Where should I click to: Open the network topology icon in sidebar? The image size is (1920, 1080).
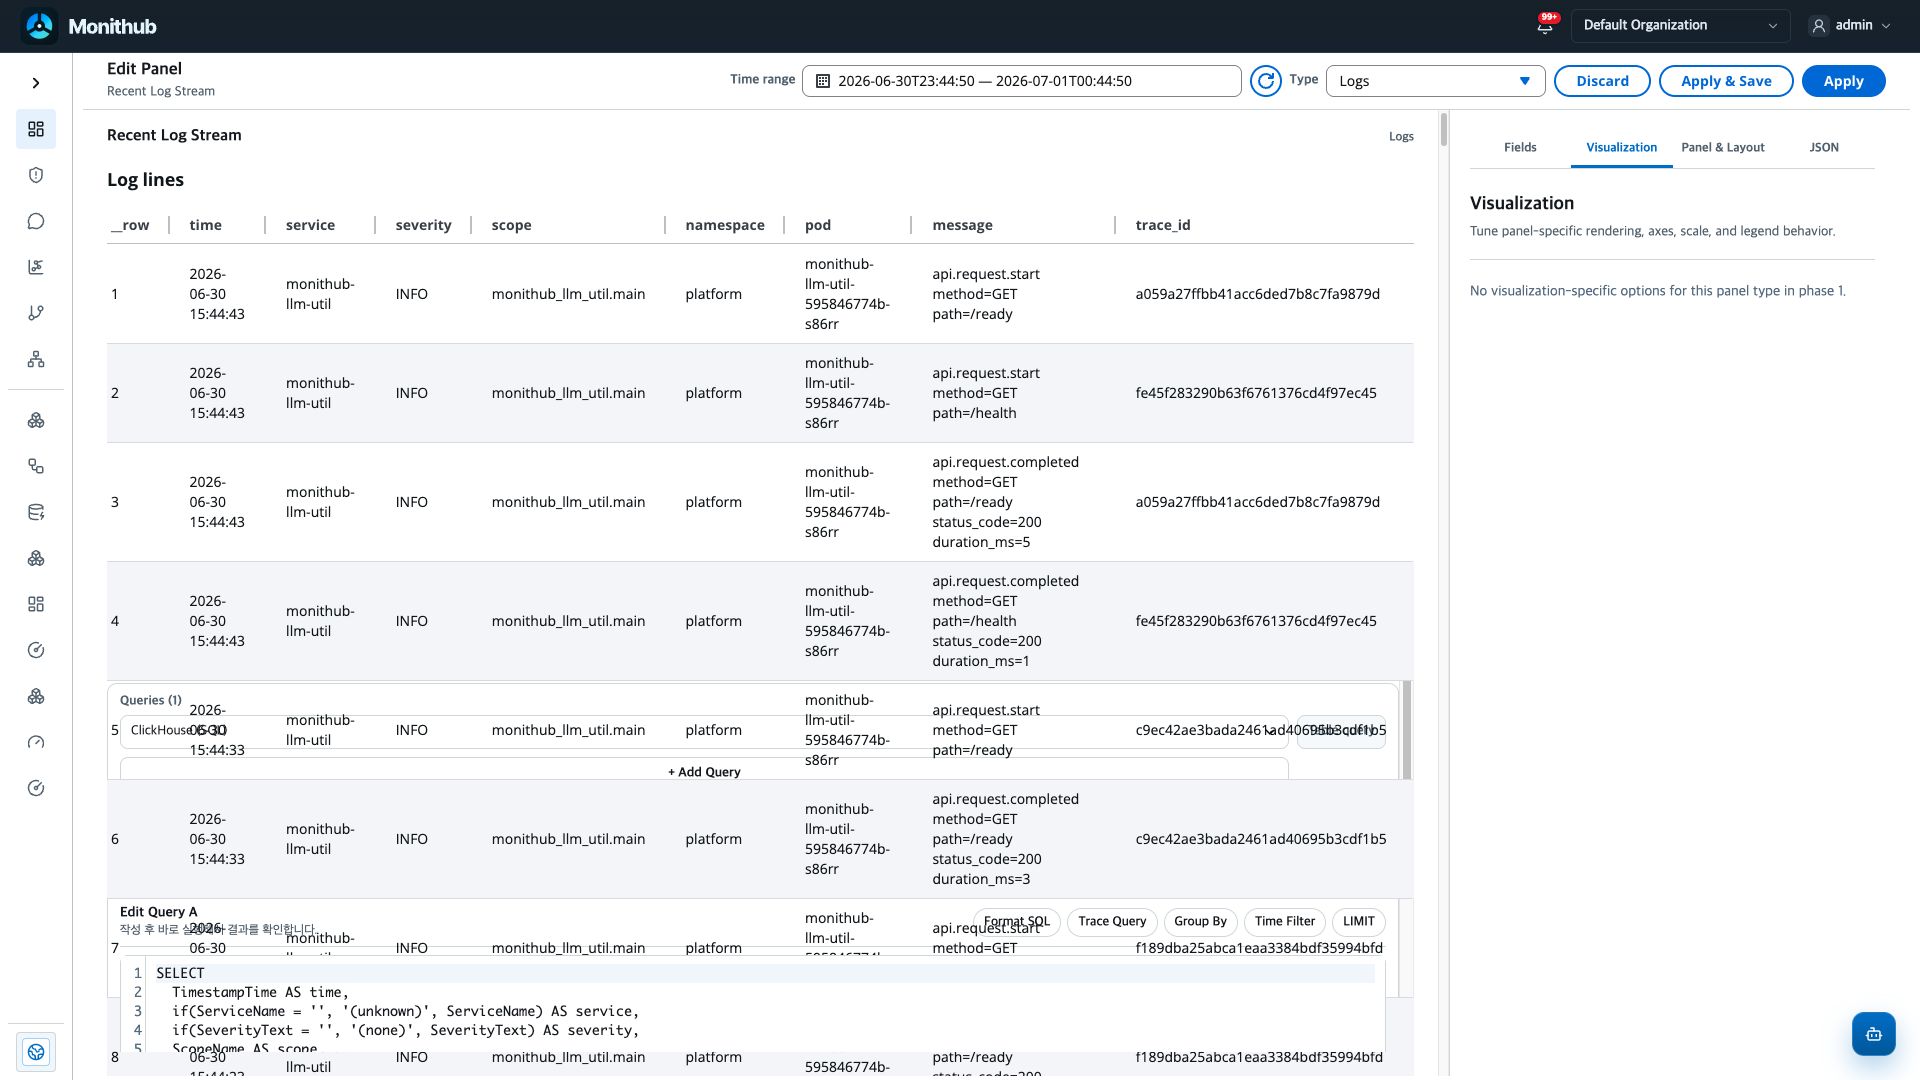coord(36,359)
